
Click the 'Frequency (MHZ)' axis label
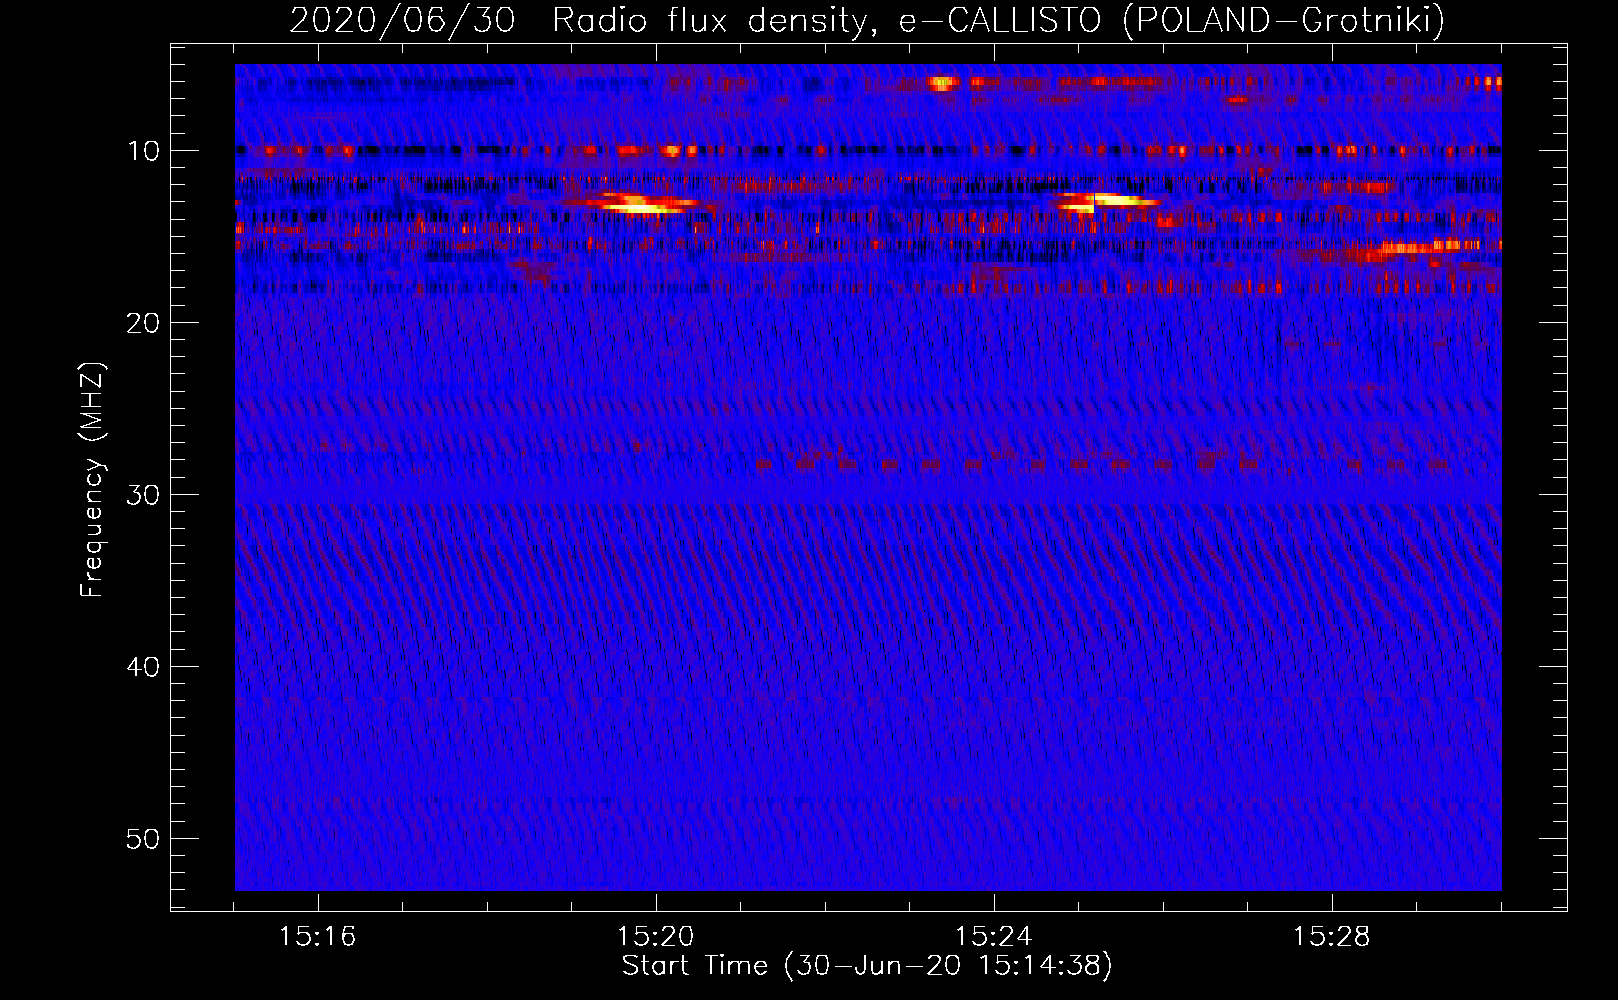tap(92, 480)
